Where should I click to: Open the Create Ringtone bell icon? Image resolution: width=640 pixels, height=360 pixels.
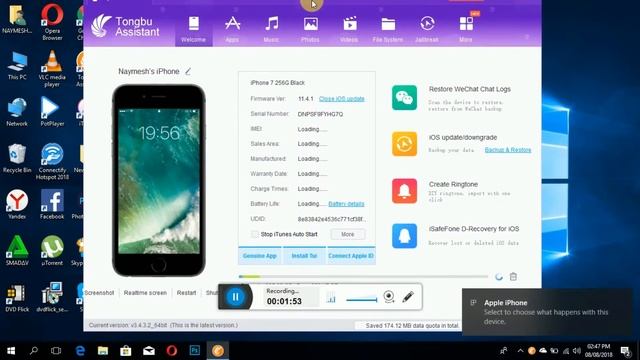[404, 191]
